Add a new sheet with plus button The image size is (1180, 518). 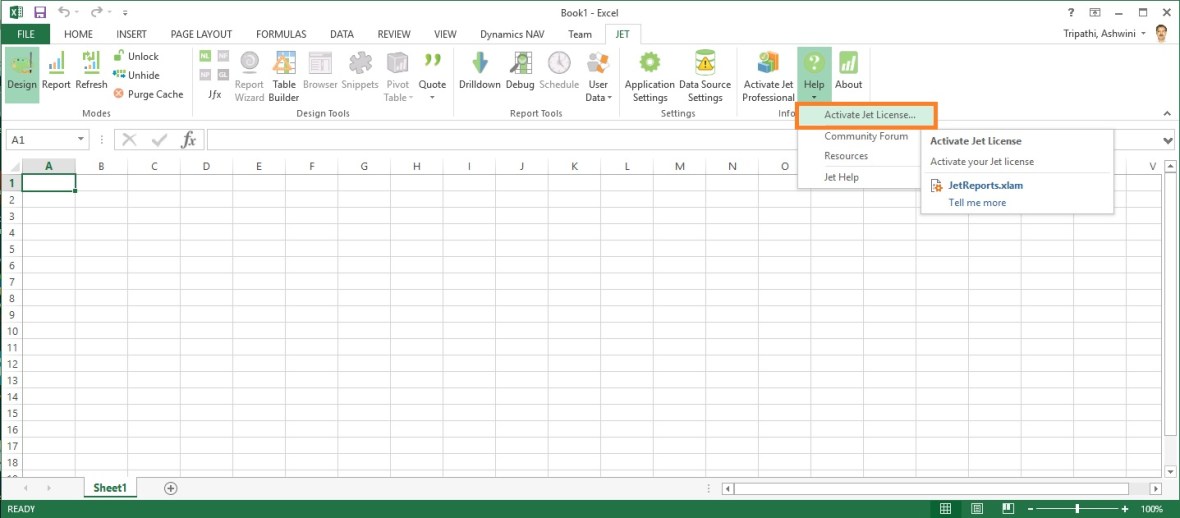(171, 488)
